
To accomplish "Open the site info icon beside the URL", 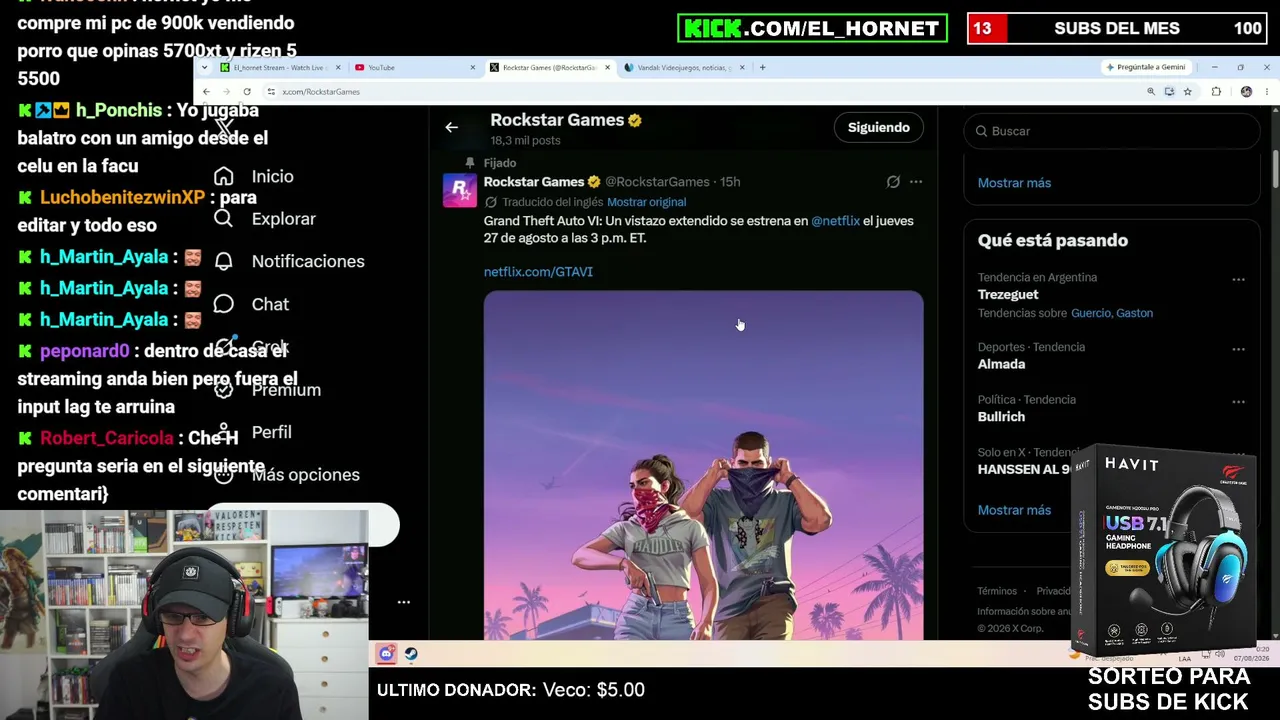I will pyautogui.click(x=271, y=91).
